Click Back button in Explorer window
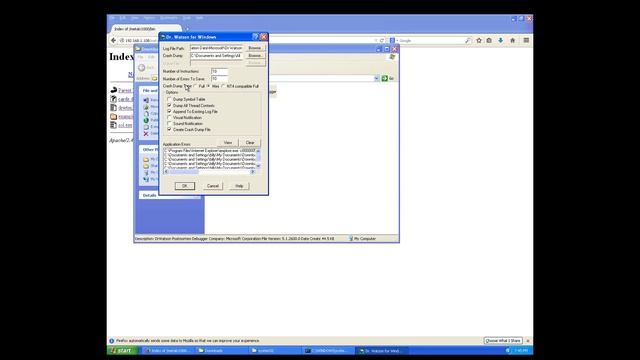Screen dimensions: 640x360 pos(147,67)
